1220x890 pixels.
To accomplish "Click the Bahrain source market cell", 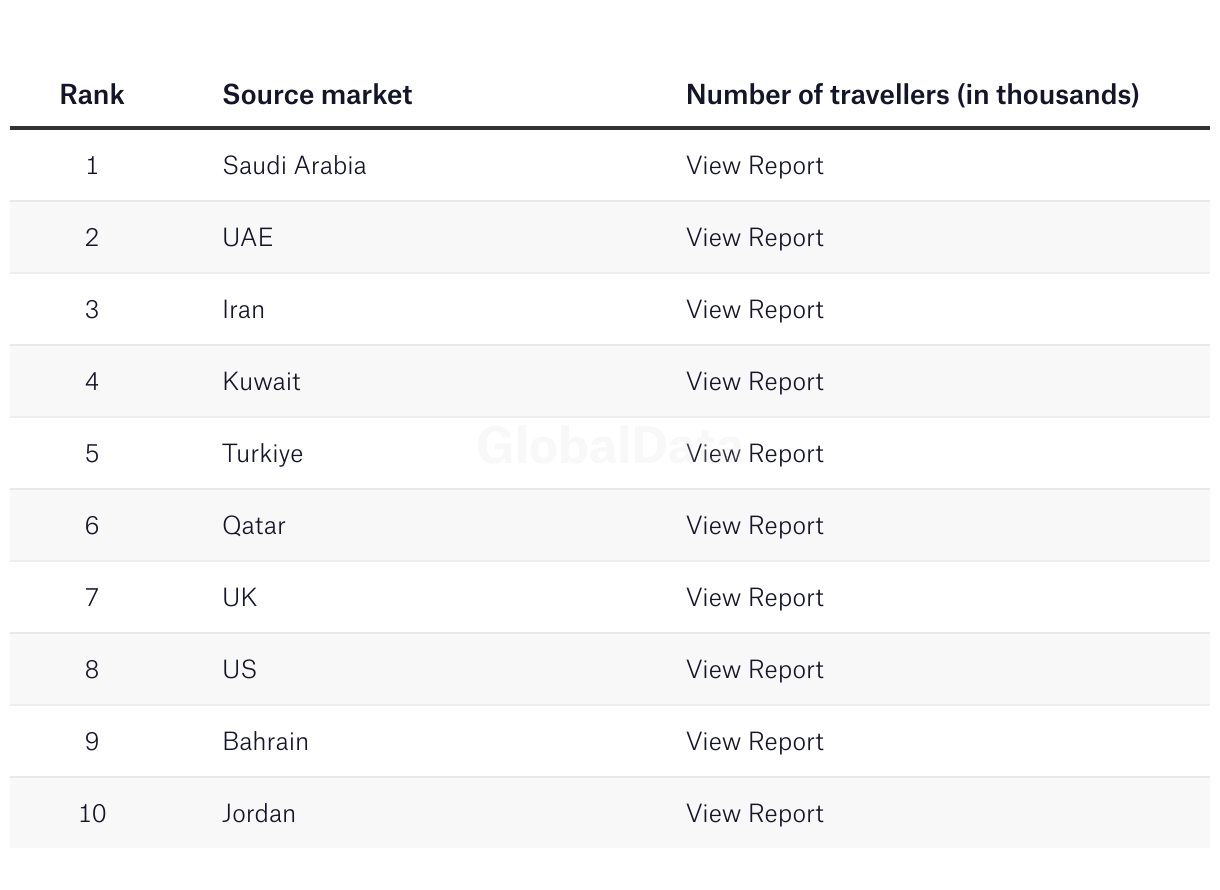I will (x=265, y=742).
